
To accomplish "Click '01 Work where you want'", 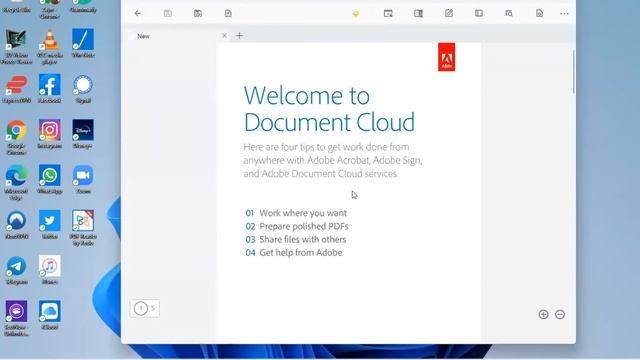I will tap(296, 213).
